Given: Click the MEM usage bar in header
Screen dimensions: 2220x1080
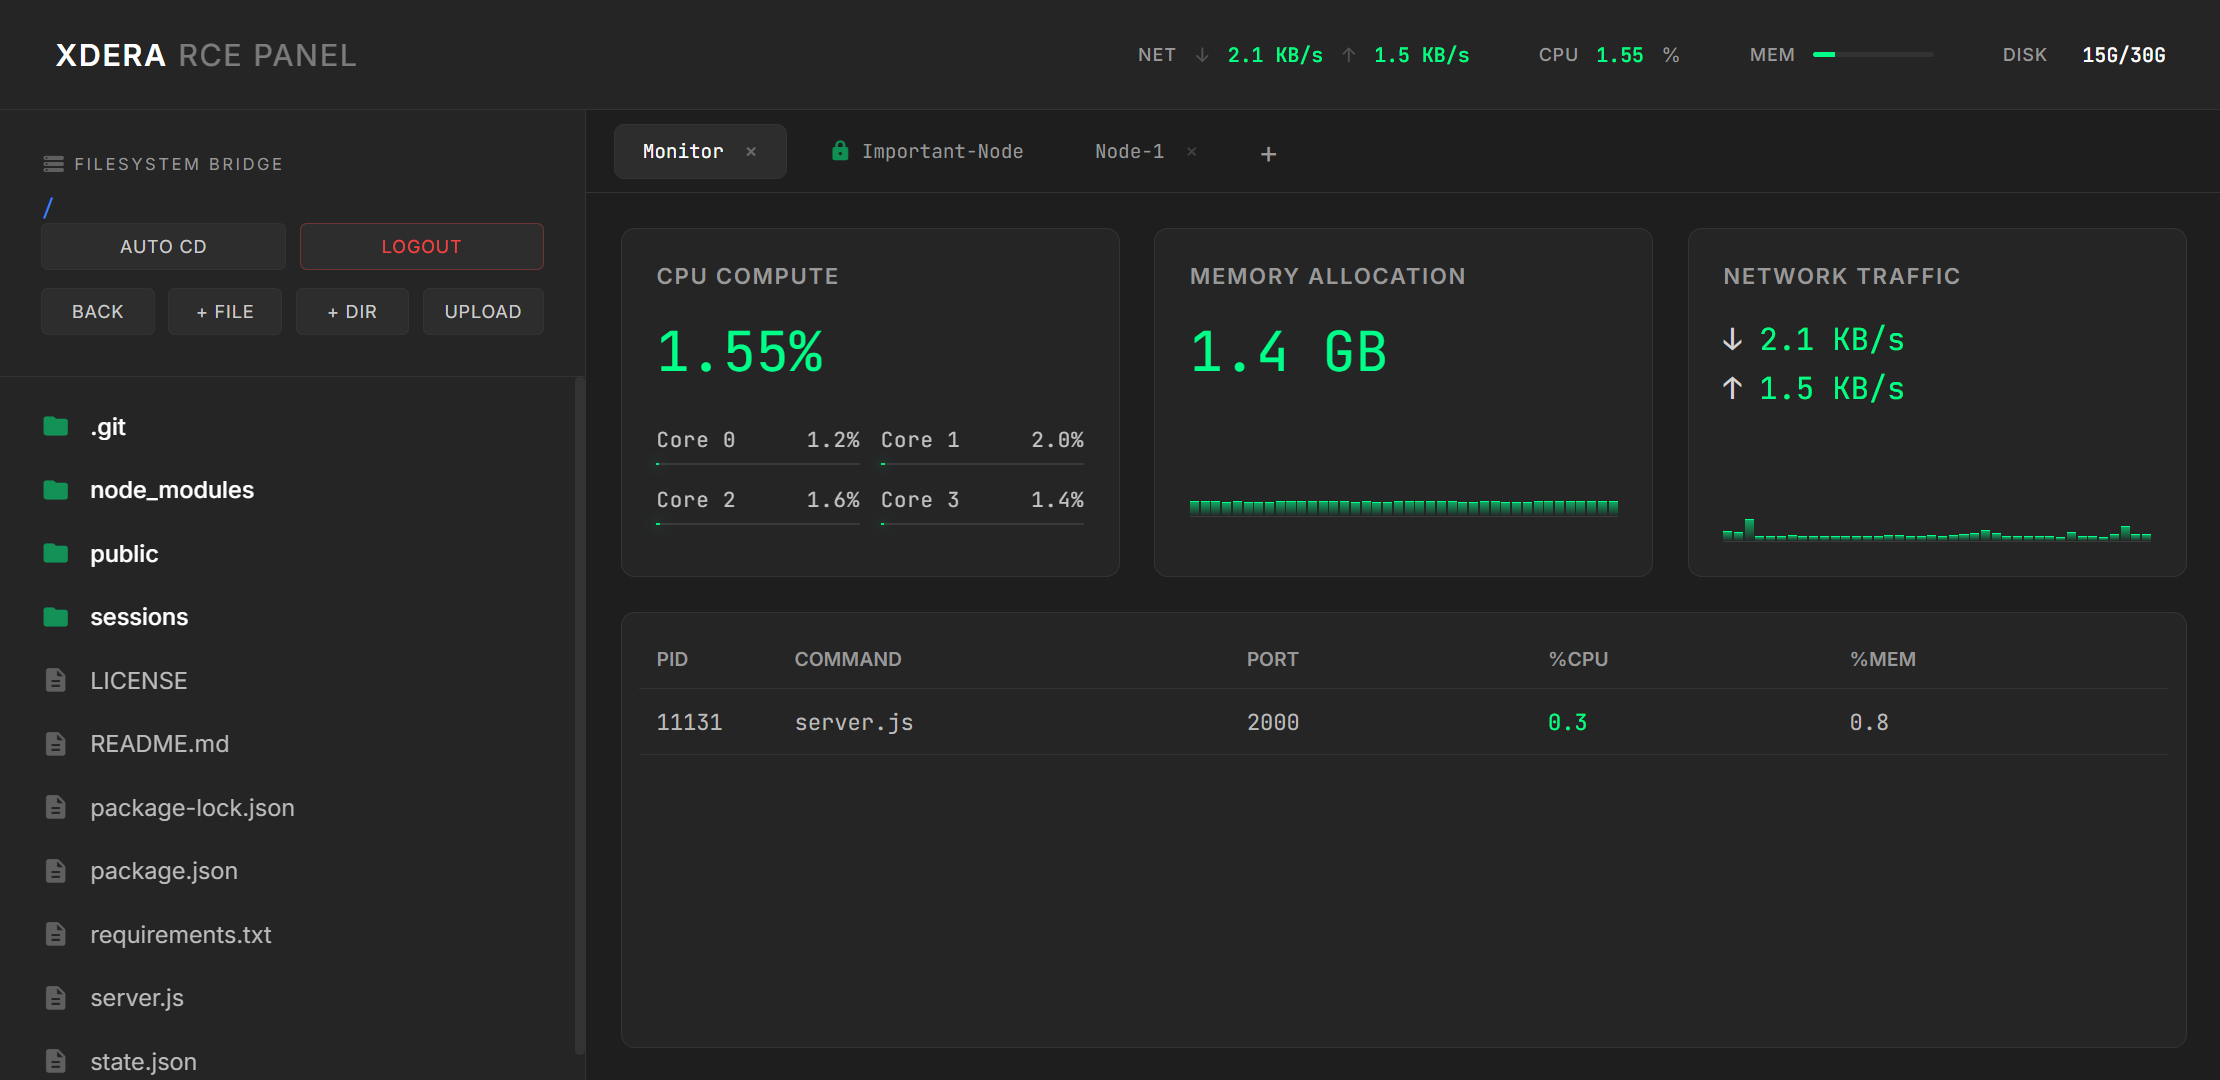Looking at the screenshot, I should (1873, 55).
